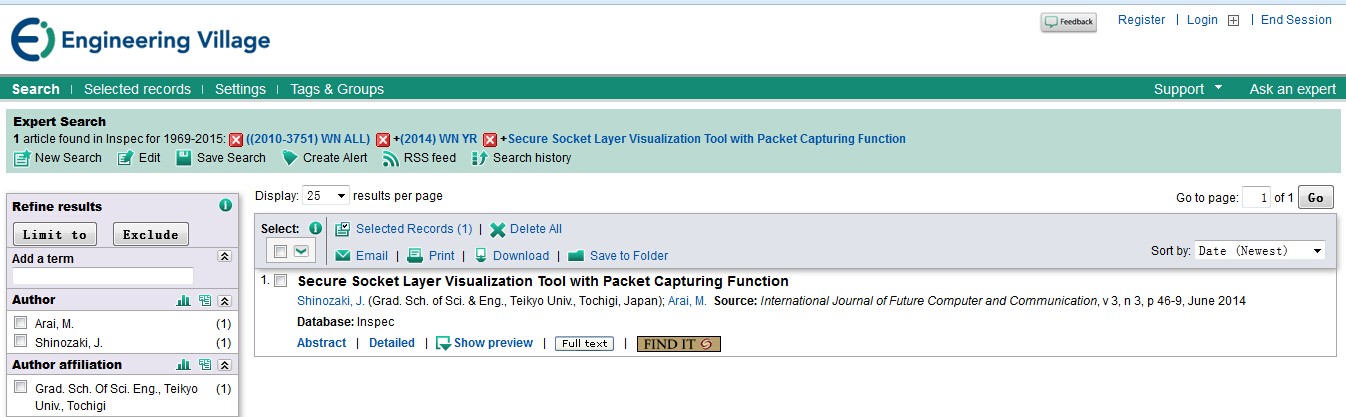Image resolution: width=1346 pixels, height=417 pixels.
Task: Click the FIND IT button
Action: (679, 343)
